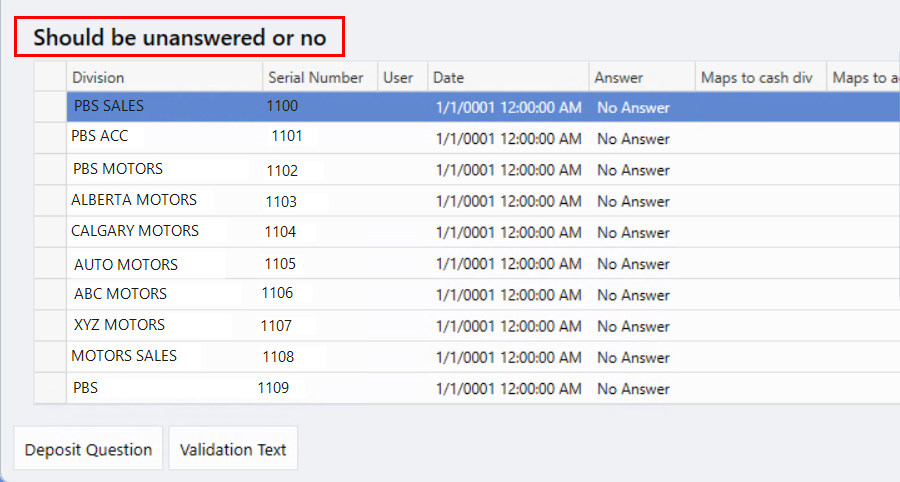The width and height of the screenshot is (900, 482).
Task: Select the XYZ MOTORS row
Action: [x=483, y=325]
